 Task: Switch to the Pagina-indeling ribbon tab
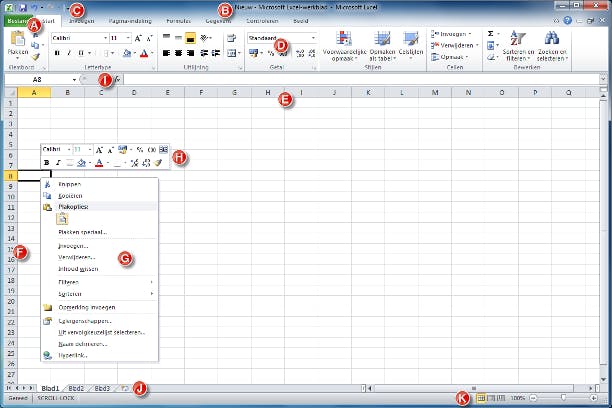pos(130,21)
